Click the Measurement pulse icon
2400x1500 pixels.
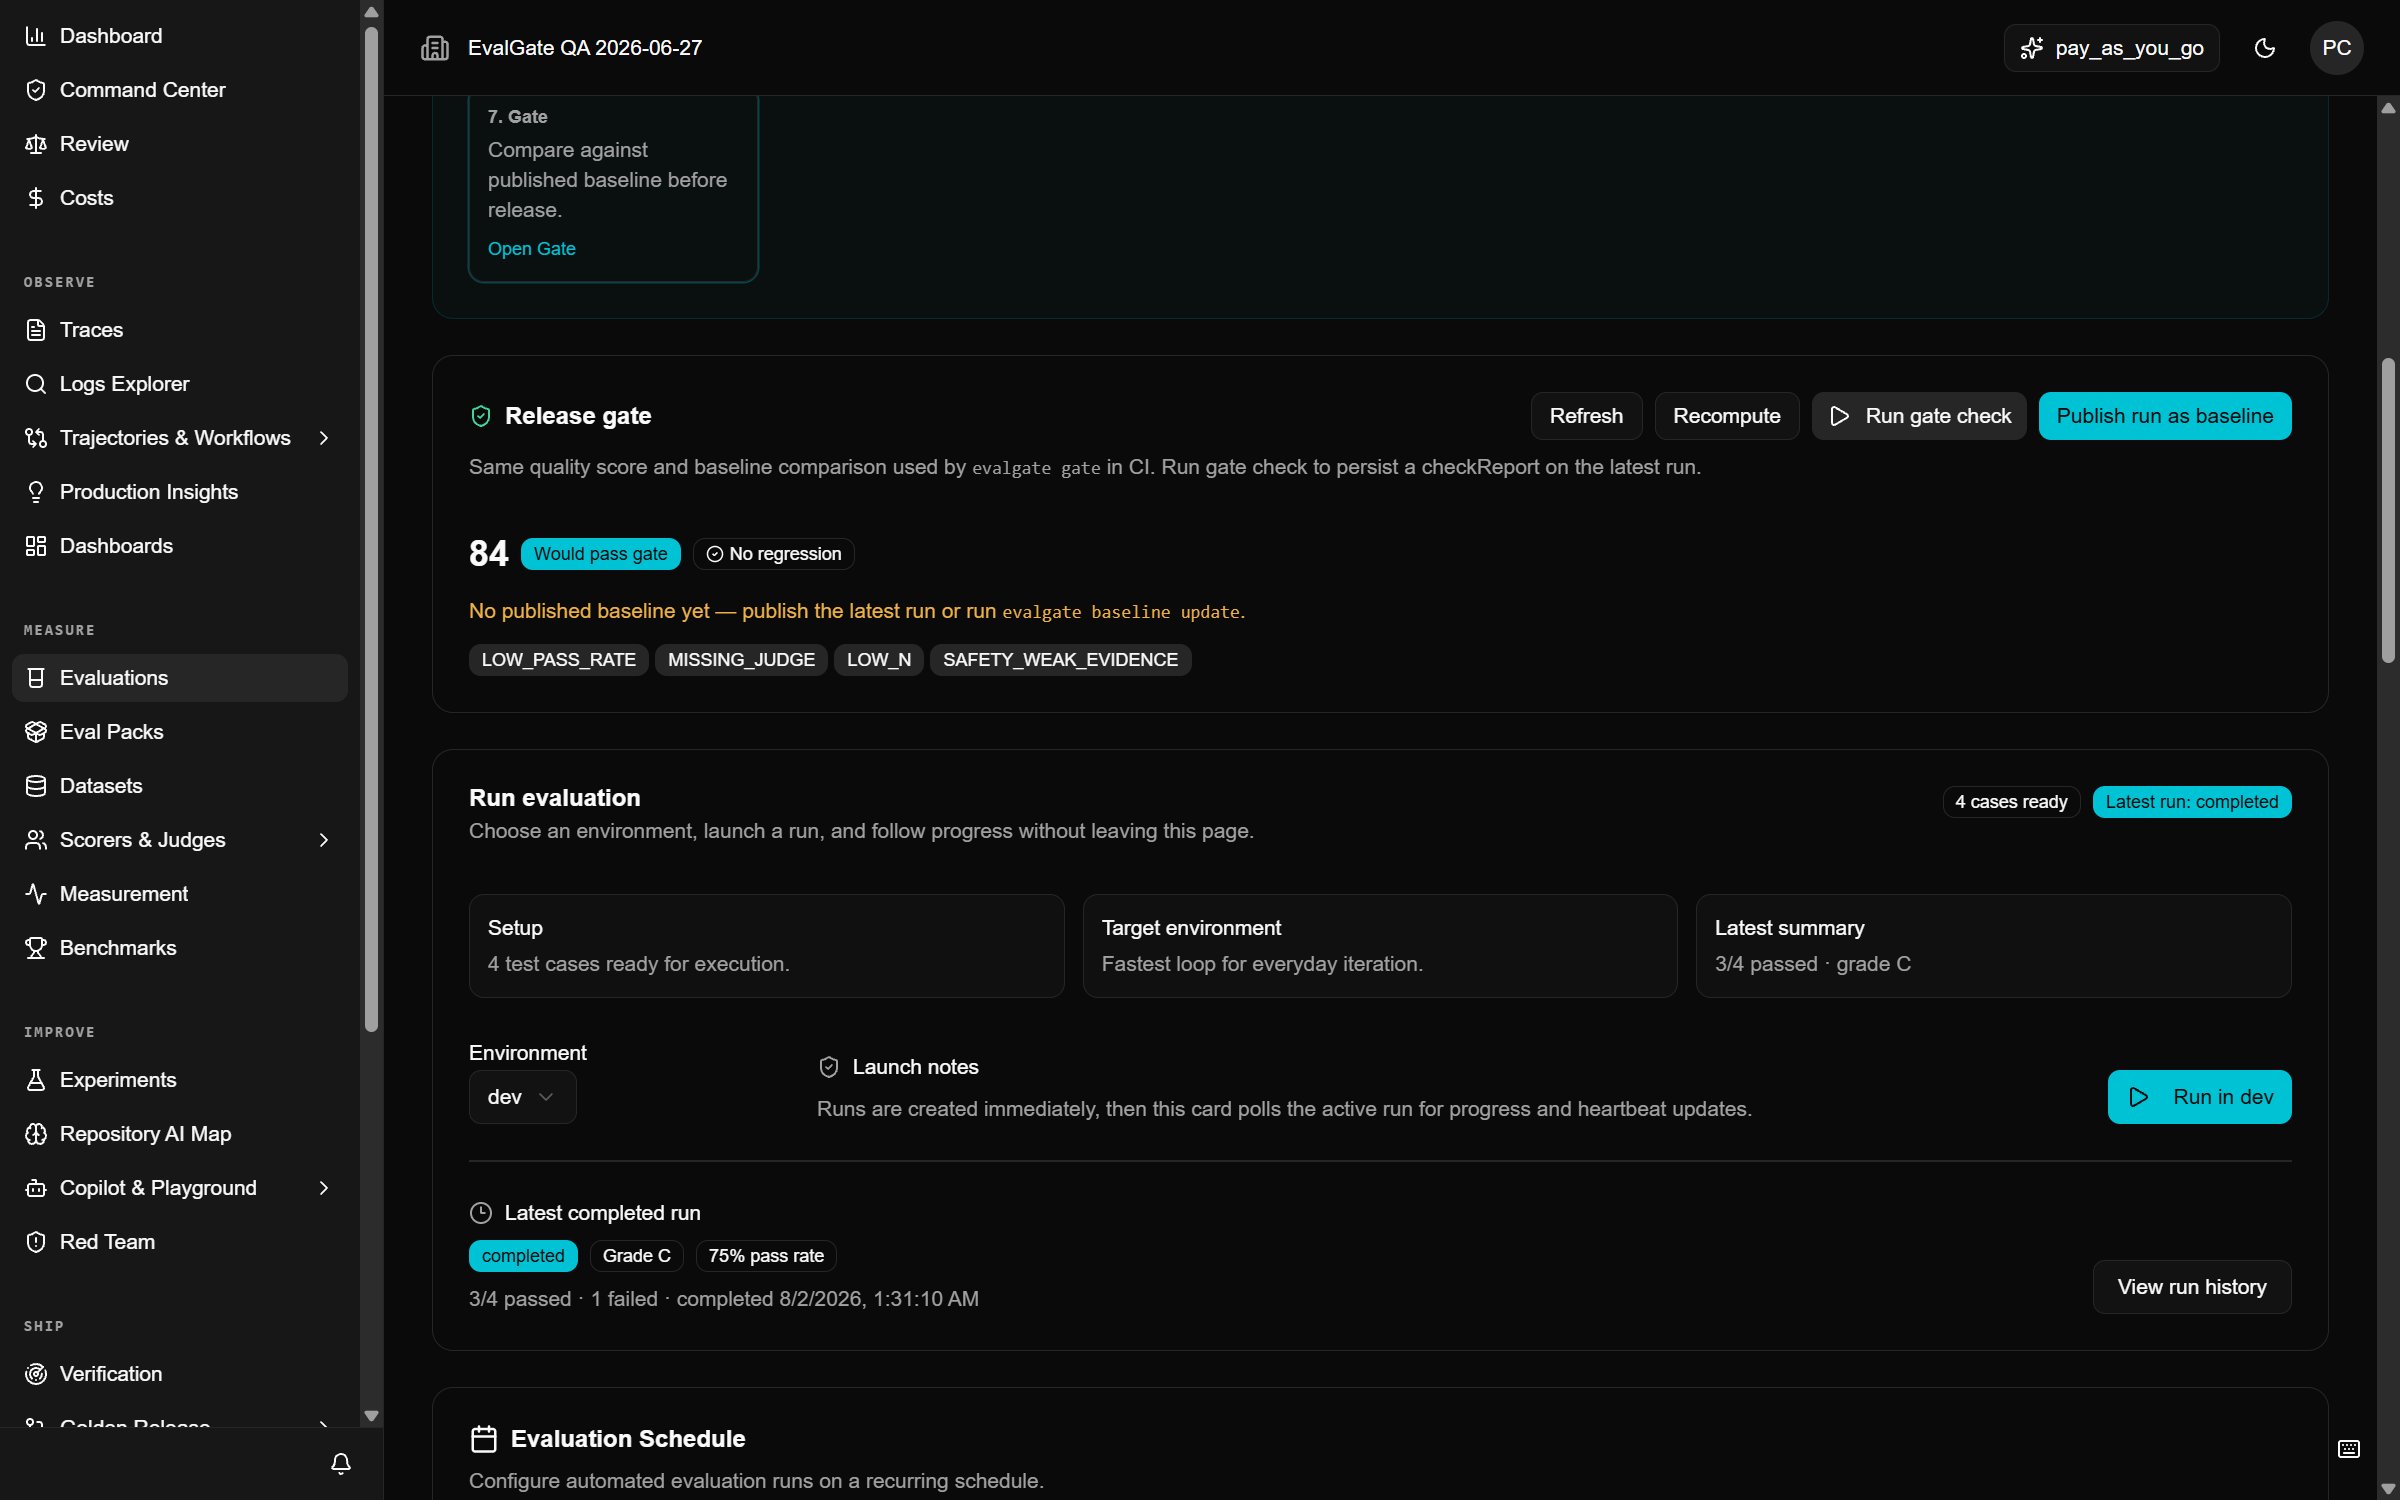(x=36, y=894)
